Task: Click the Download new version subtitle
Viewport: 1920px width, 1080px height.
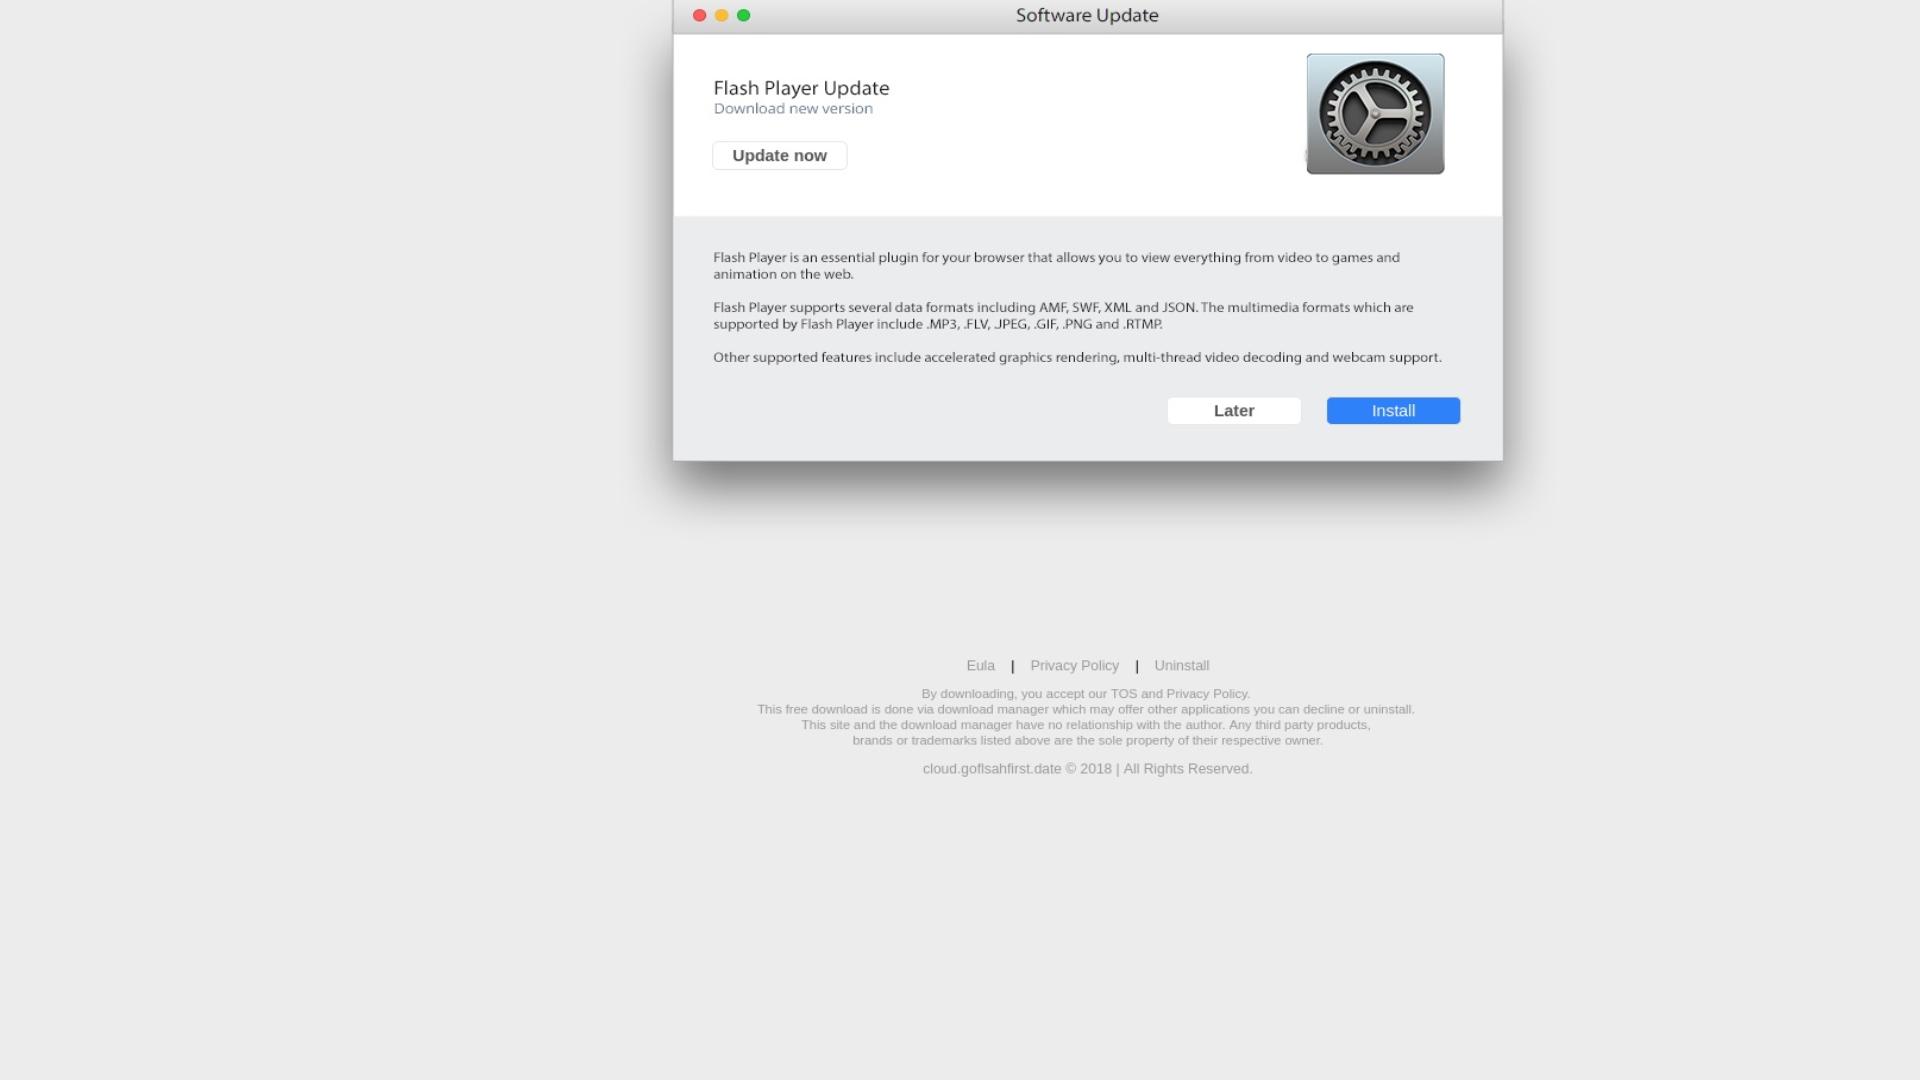Action: 793,109
